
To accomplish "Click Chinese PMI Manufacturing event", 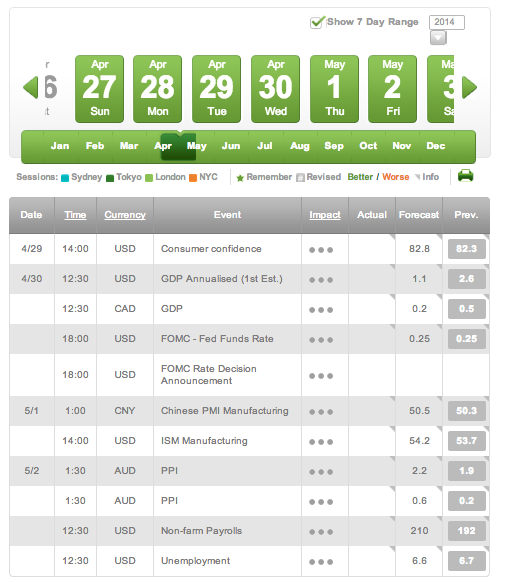I will [x=225, y=411].
